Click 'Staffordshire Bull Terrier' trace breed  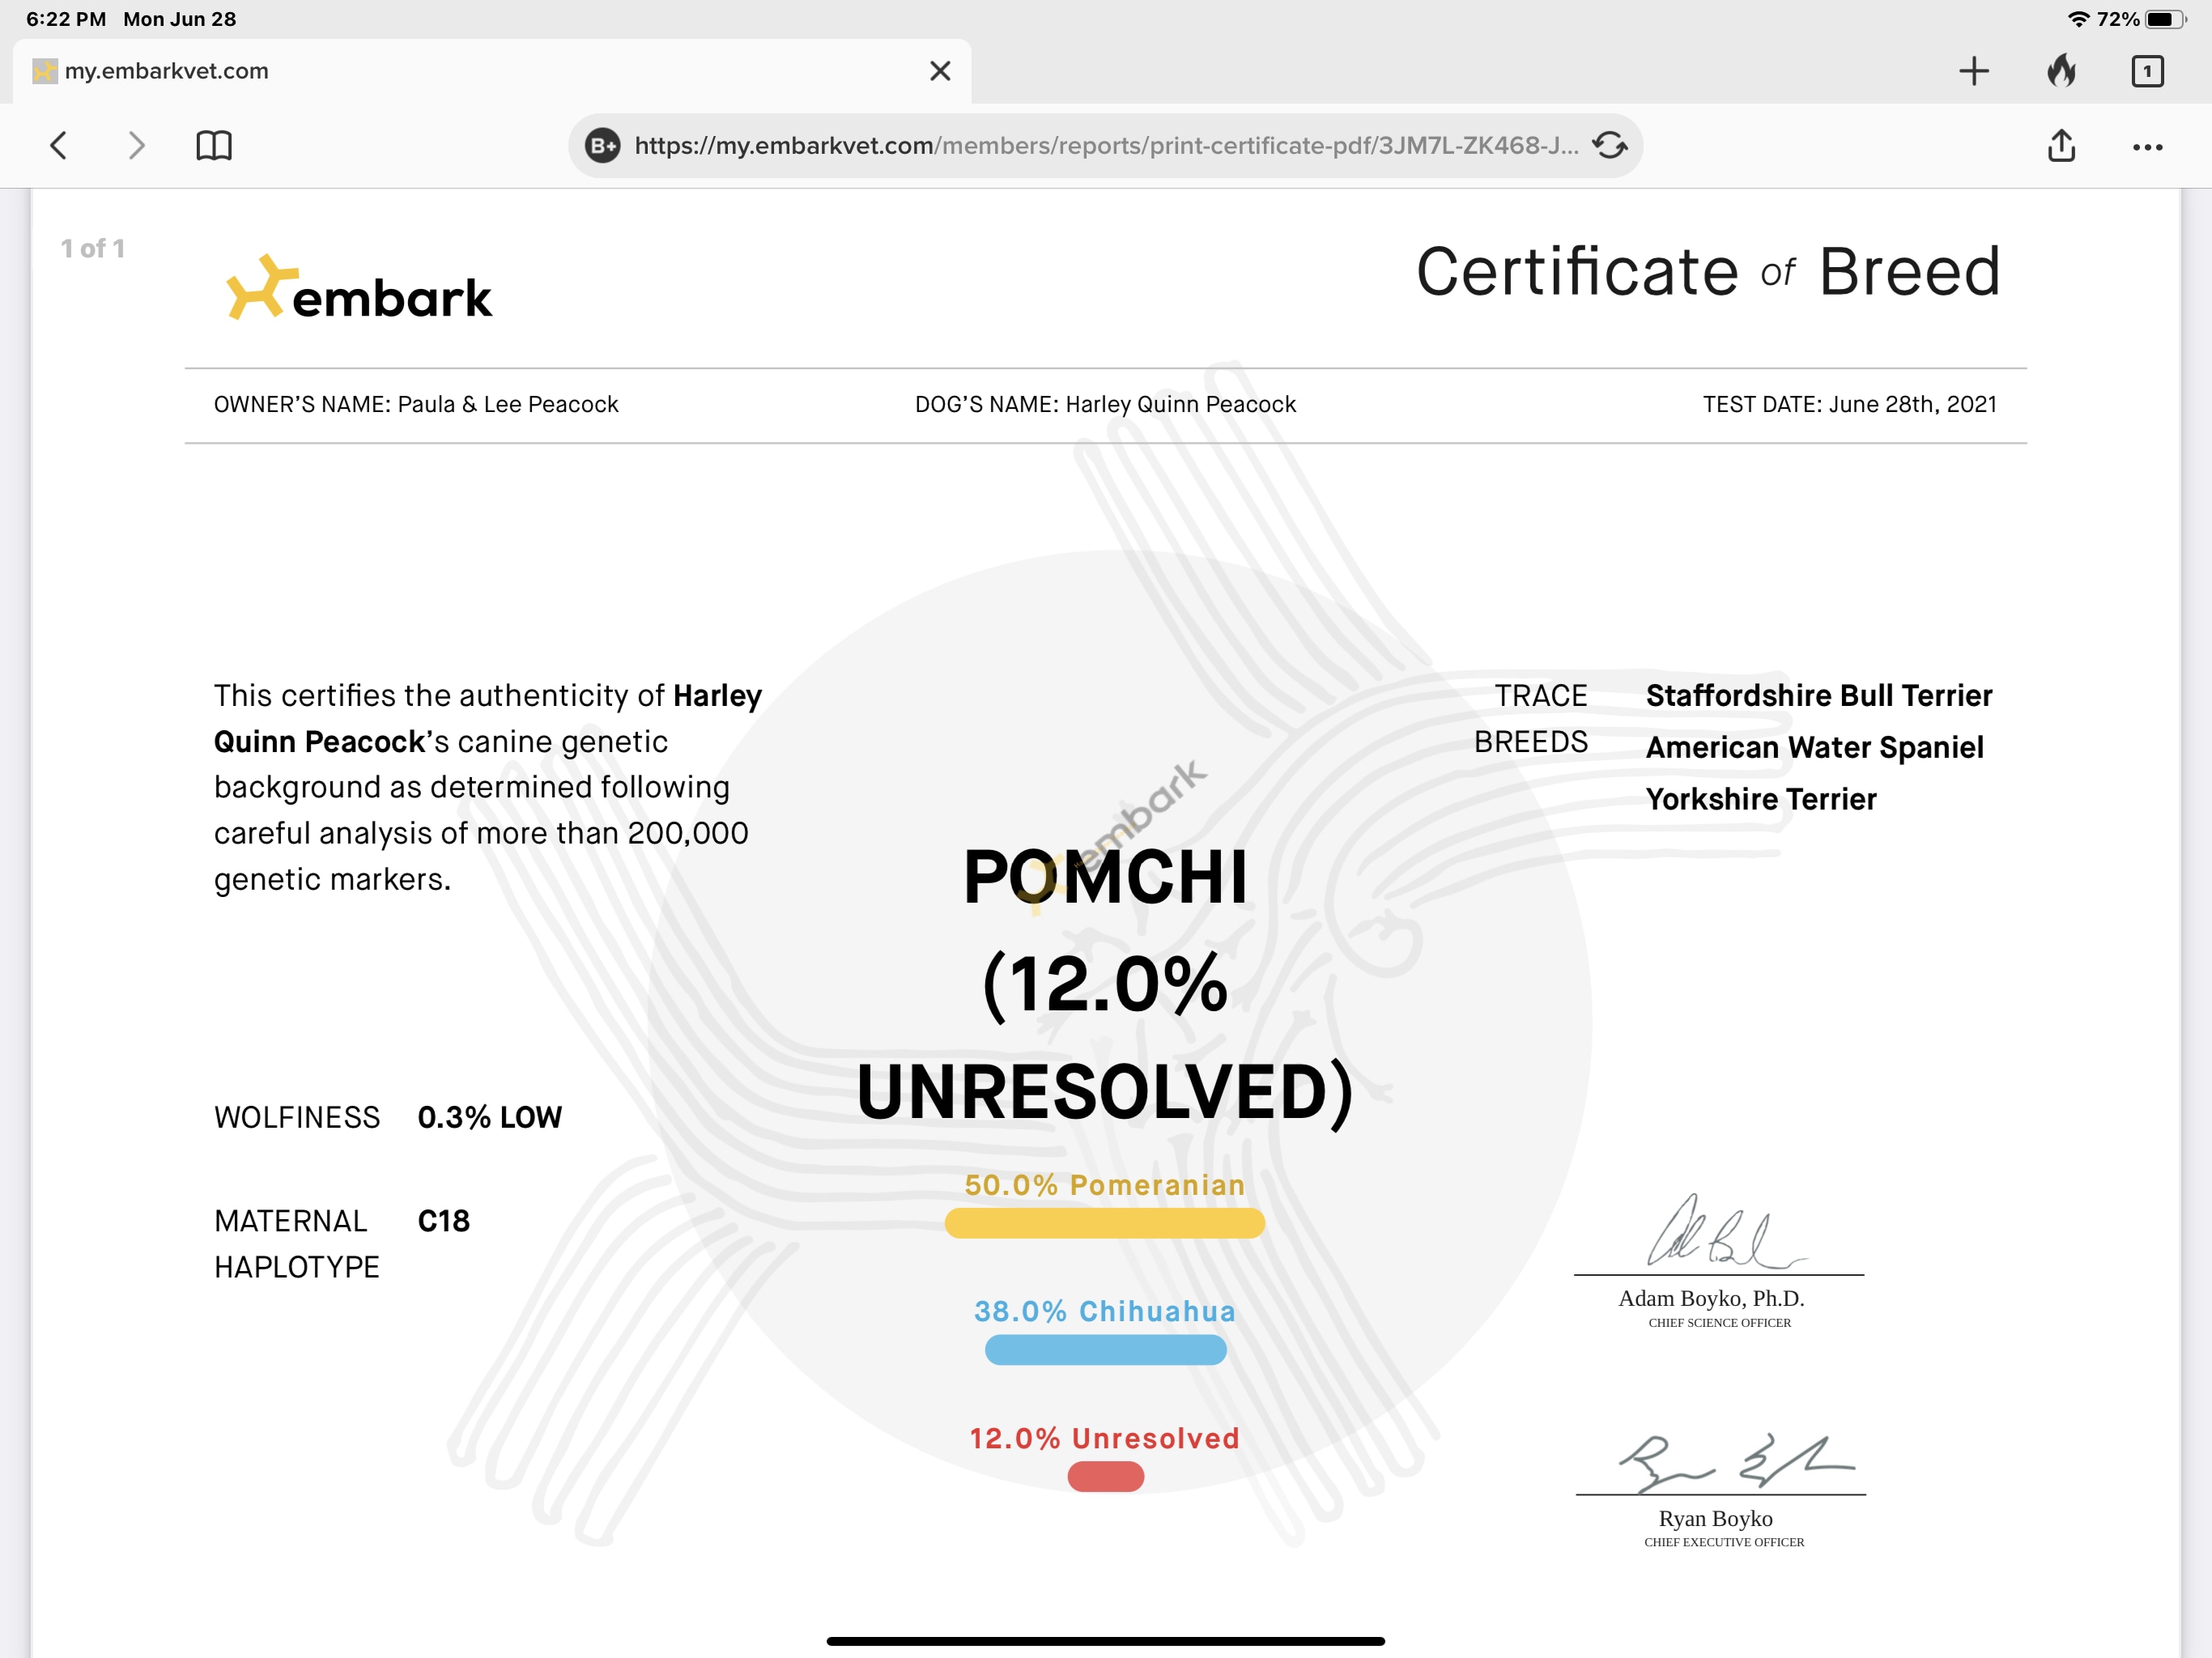pos(1819,695)
